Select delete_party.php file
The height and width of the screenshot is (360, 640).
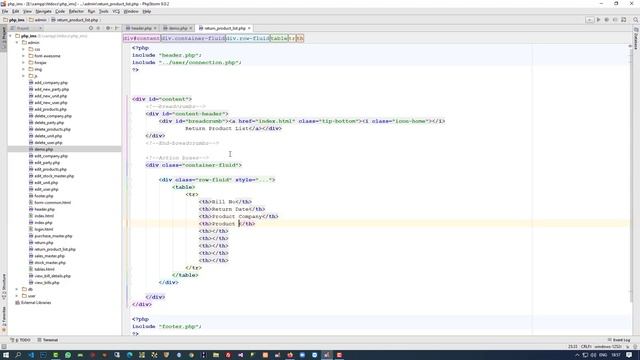pos(49,122)
